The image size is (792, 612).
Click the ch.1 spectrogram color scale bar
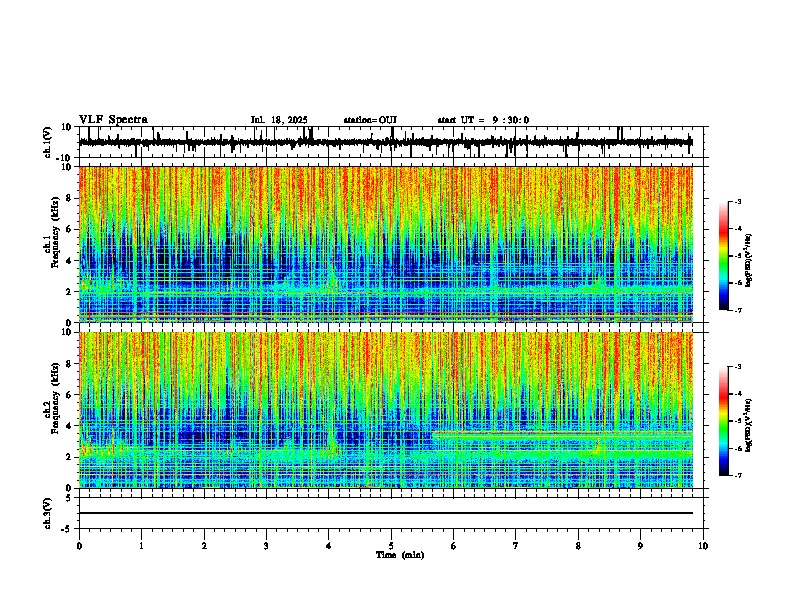coord(723,256)
